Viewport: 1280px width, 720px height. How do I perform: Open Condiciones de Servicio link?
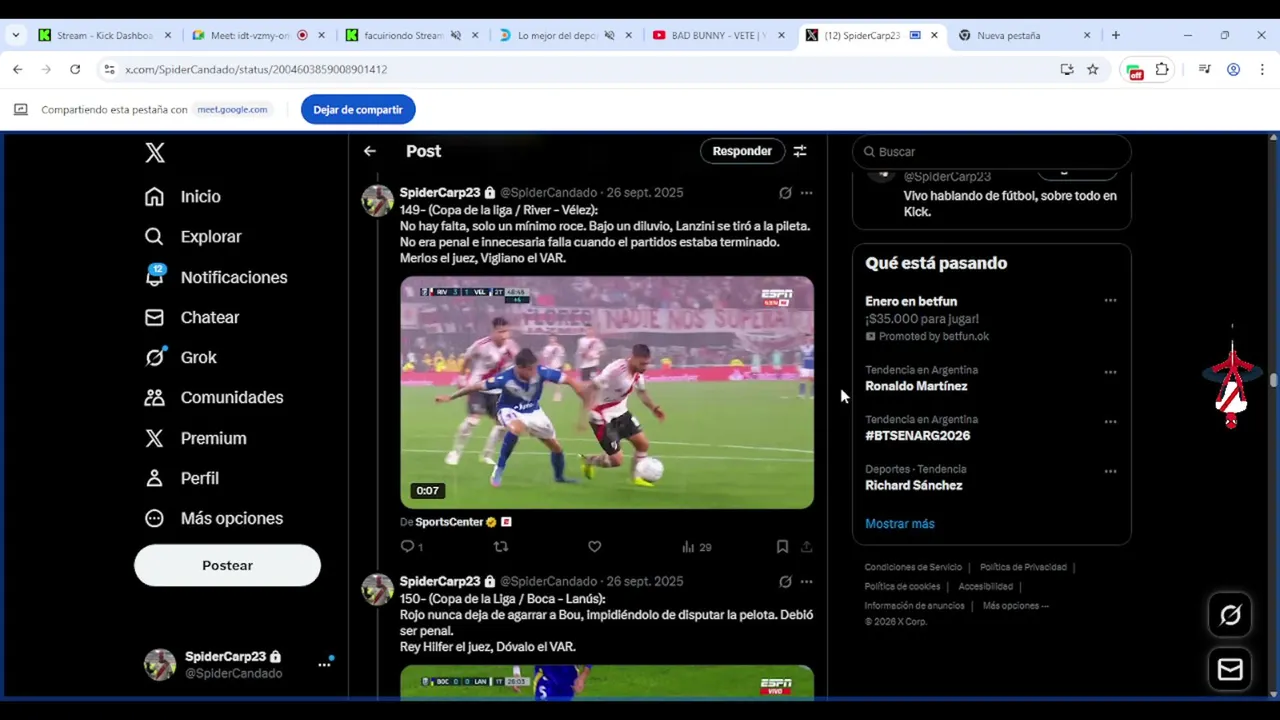tap(913, 567)
